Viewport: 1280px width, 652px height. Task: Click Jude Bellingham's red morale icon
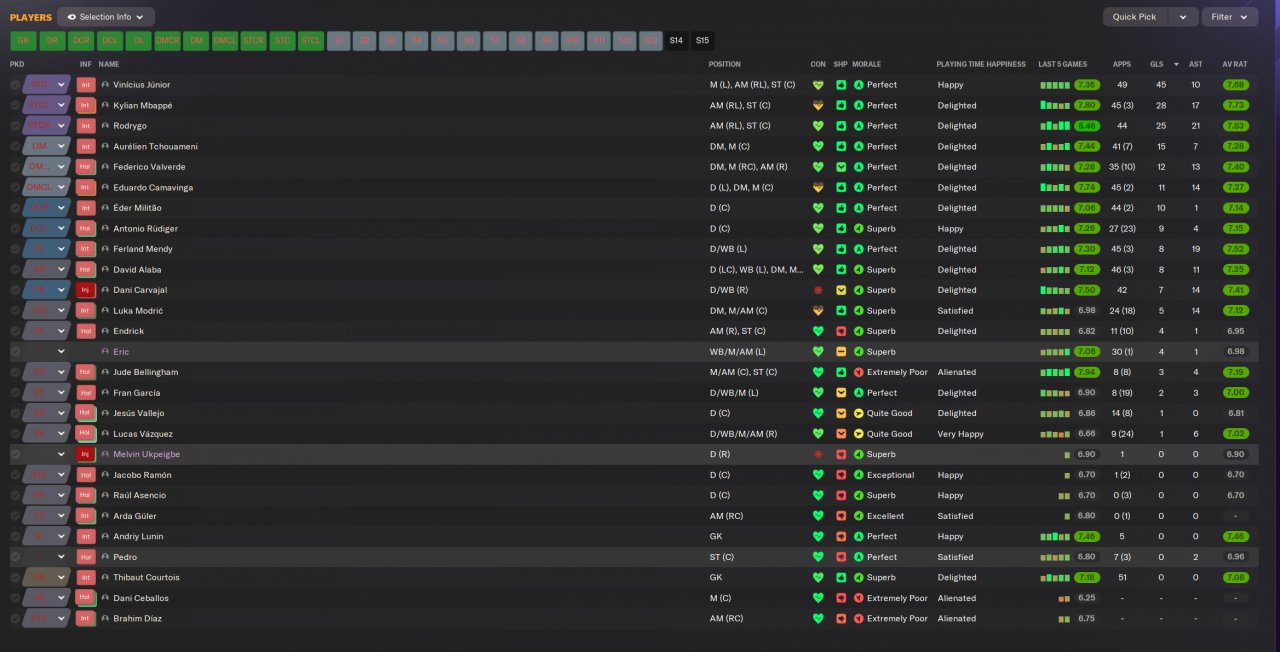click(x=859, y=372)
